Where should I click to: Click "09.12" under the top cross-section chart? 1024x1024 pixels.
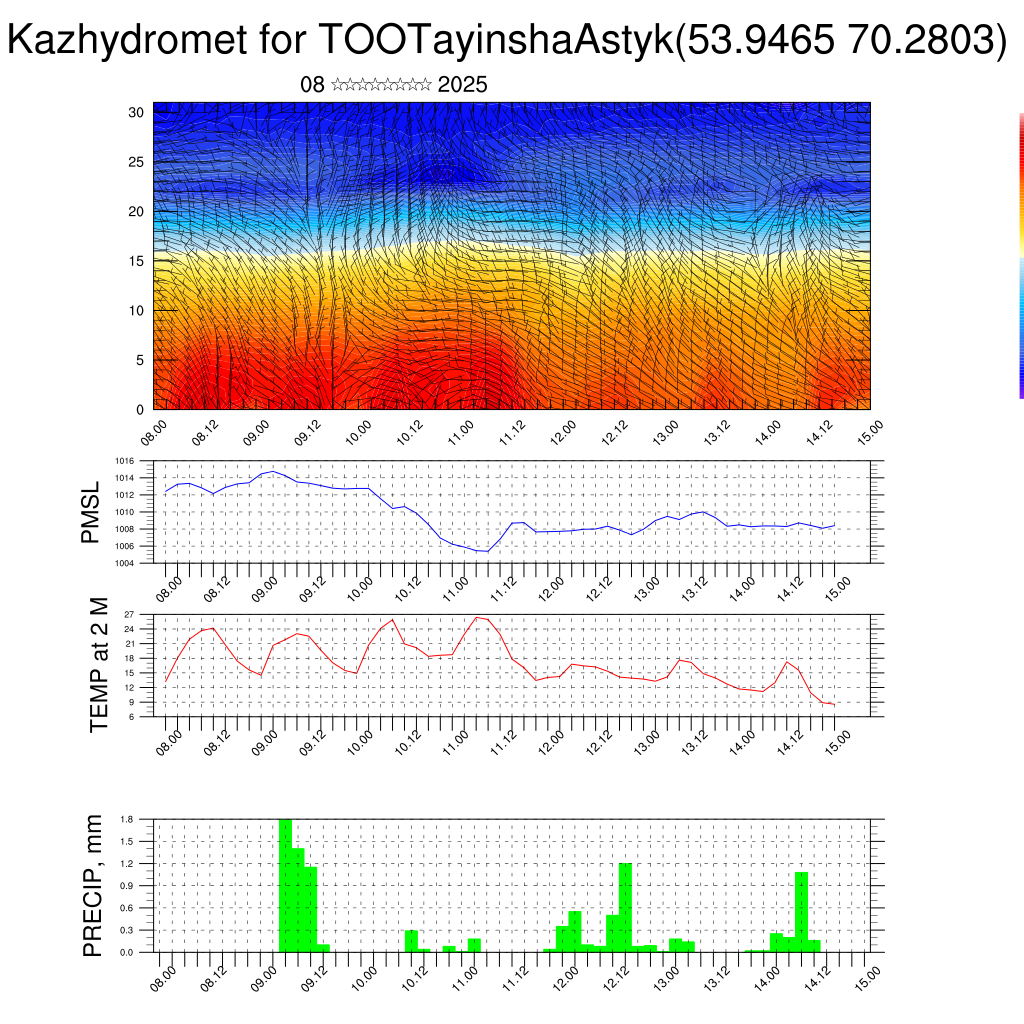point(308,432)
